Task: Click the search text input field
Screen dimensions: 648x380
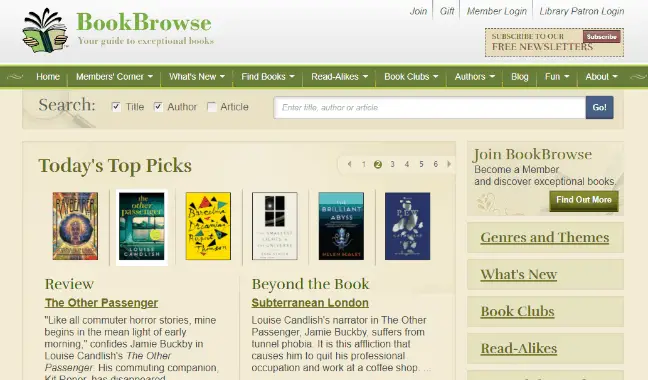Action: (430, 107)
